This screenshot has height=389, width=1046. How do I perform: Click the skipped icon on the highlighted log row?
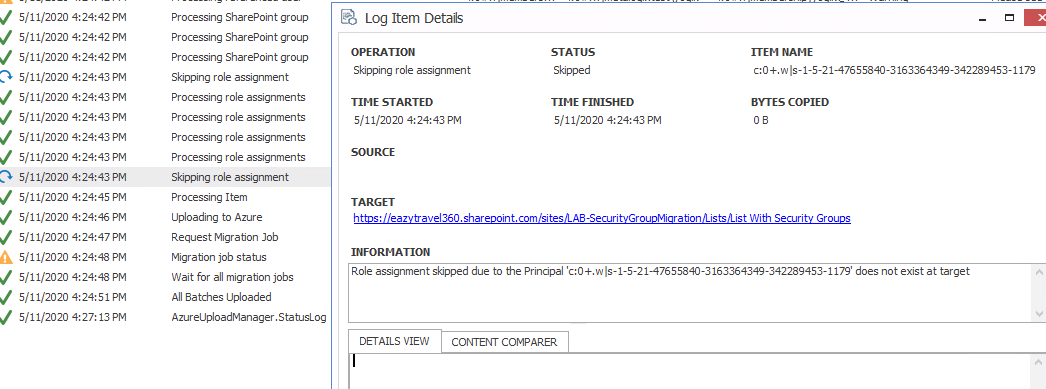click(6, 177)
